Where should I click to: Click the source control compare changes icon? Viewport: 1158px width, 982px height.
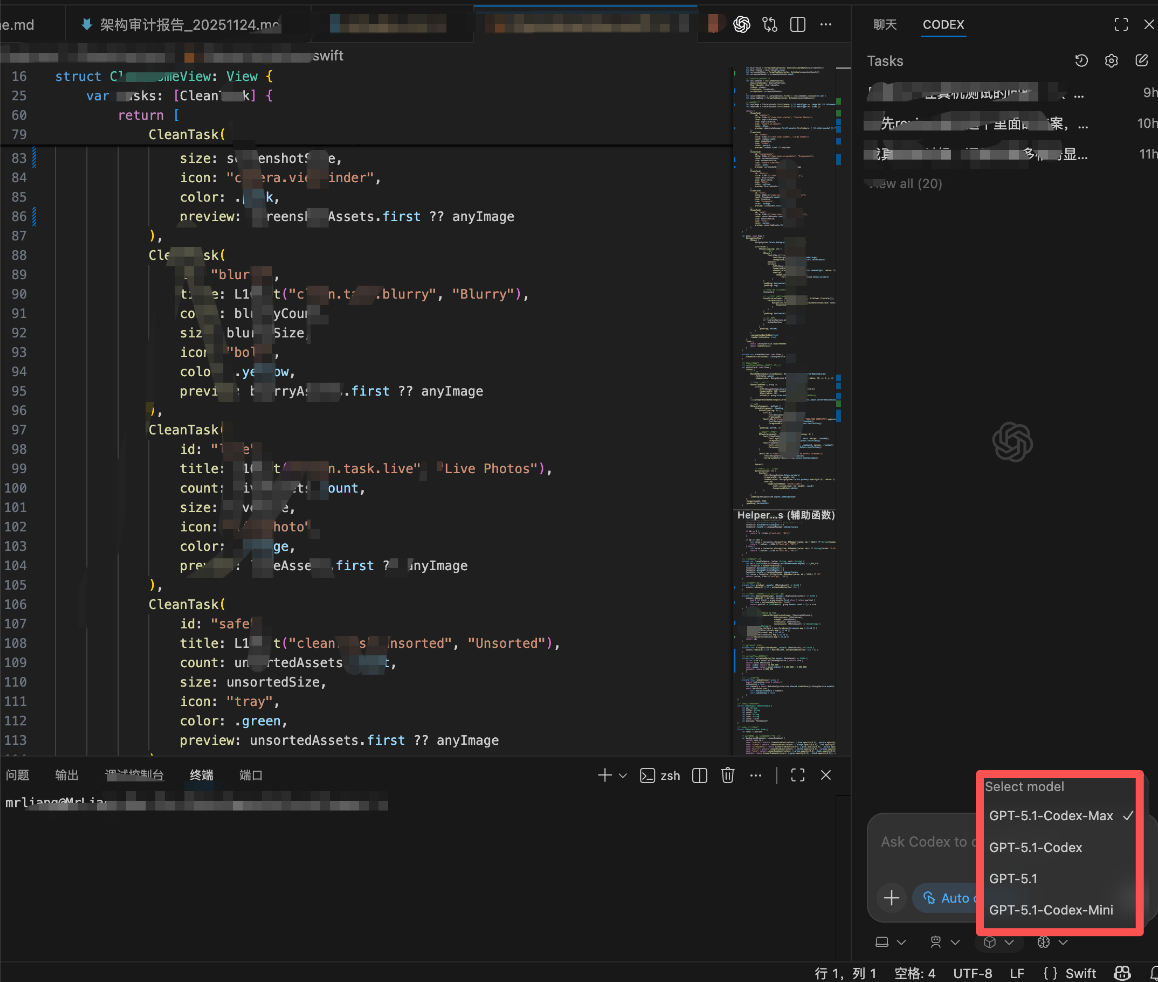tap(770, 25)
